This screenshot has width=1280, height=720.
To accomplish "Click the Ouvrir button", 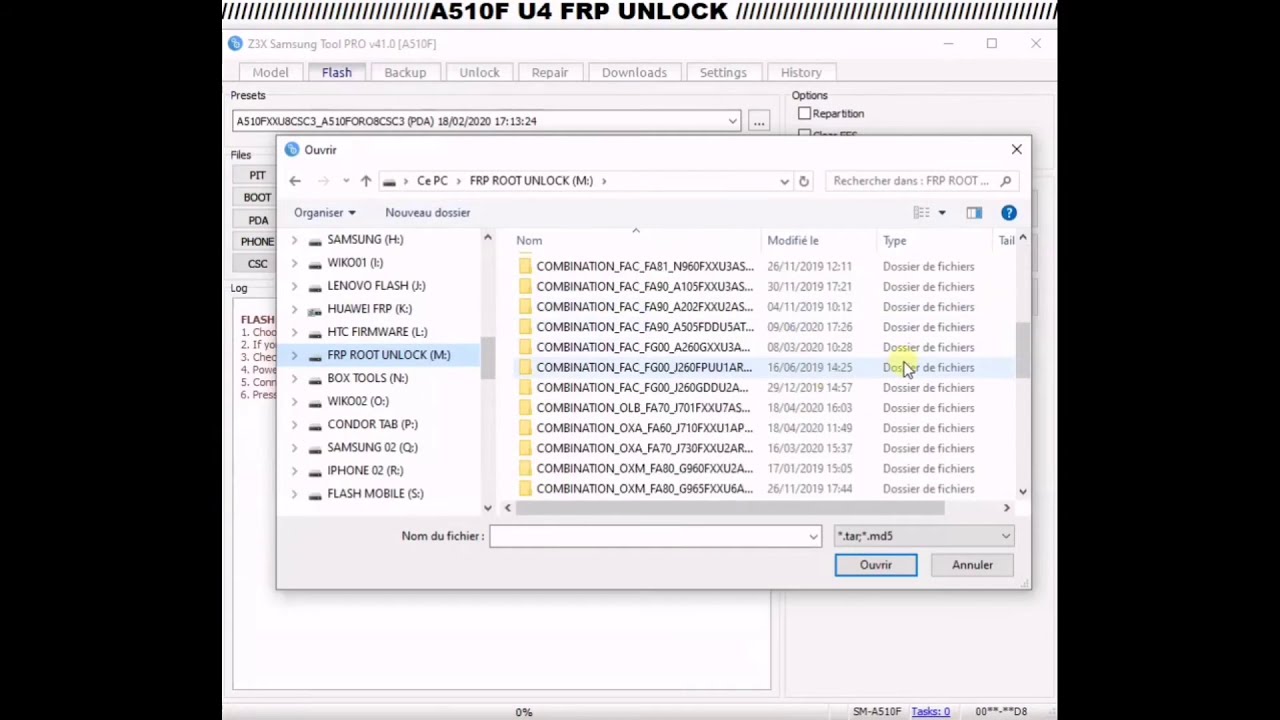I will [876, 565].
